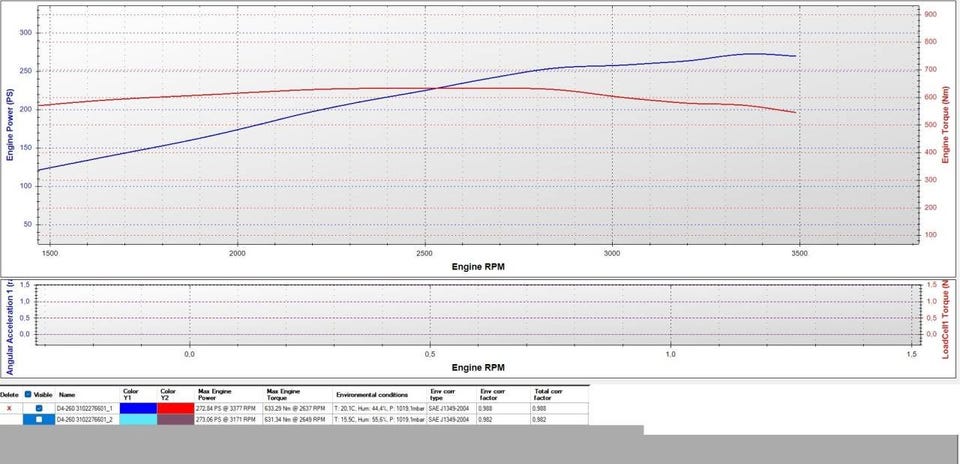Click environmental conditions cell showing T: 15,5C
This screenshot has width=960, height=464.
tap(380, 419)
